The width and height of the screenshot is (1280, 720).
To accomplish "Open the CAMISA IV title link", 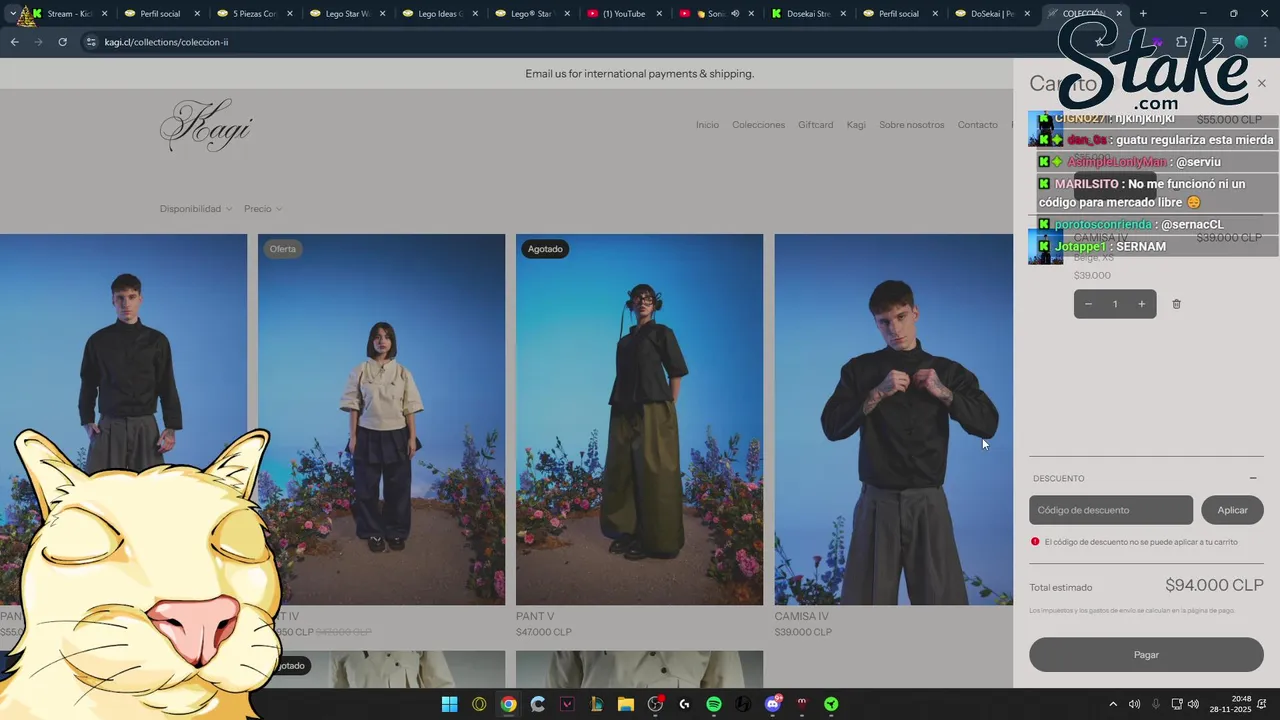I will (x=801, y=616).
